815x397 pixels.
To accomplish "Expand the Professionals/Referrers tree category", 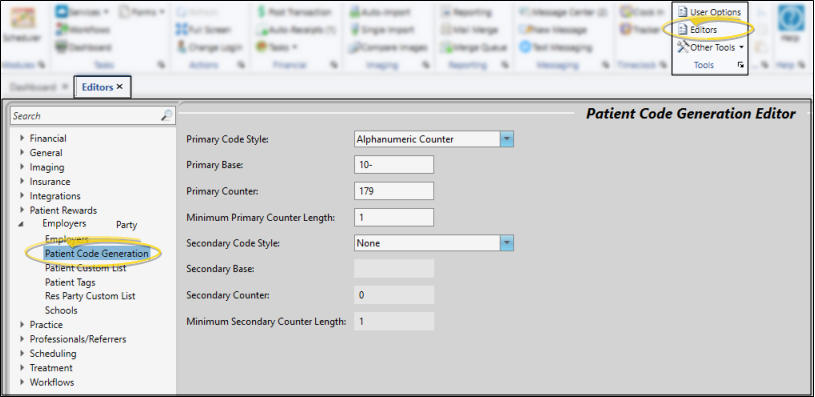I will click(22, 339).
